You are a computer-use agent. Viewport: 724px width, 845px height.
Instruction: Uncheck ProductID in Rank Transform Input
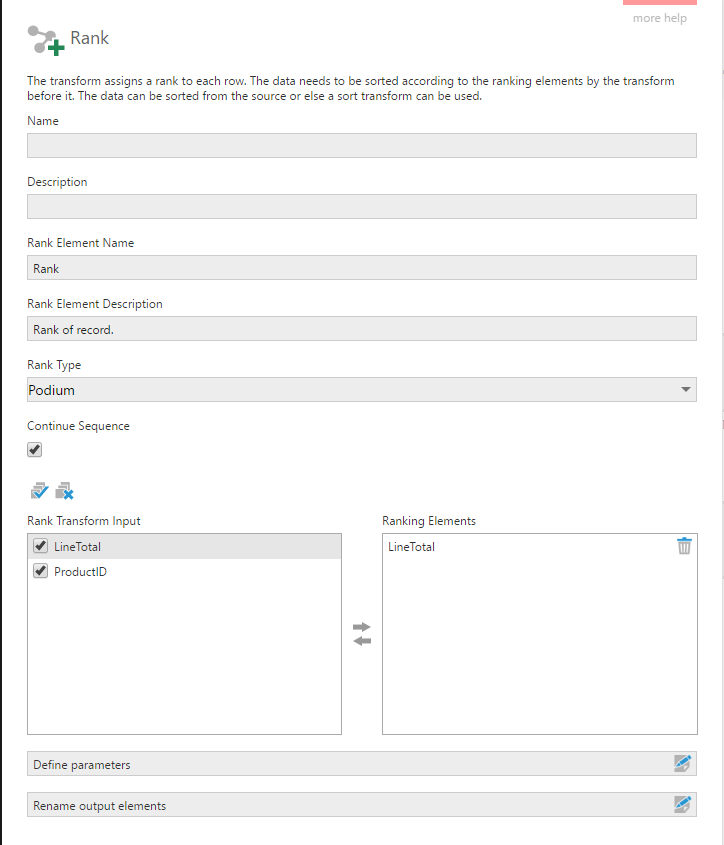[38, 570]
